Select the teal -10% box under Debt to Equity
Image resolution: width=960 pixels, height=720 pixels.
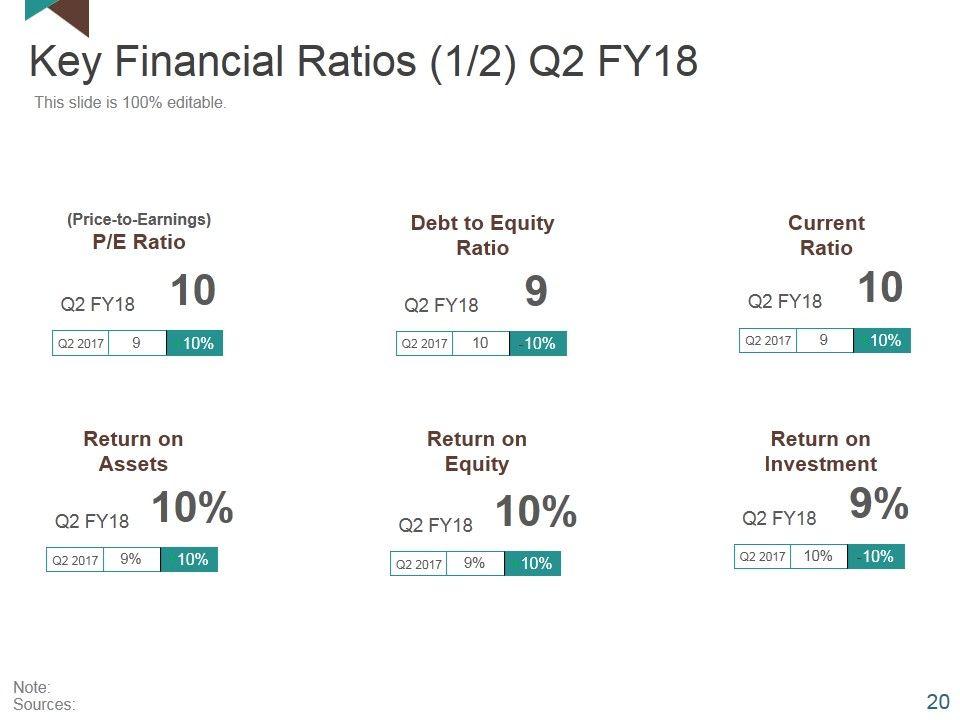538,343
